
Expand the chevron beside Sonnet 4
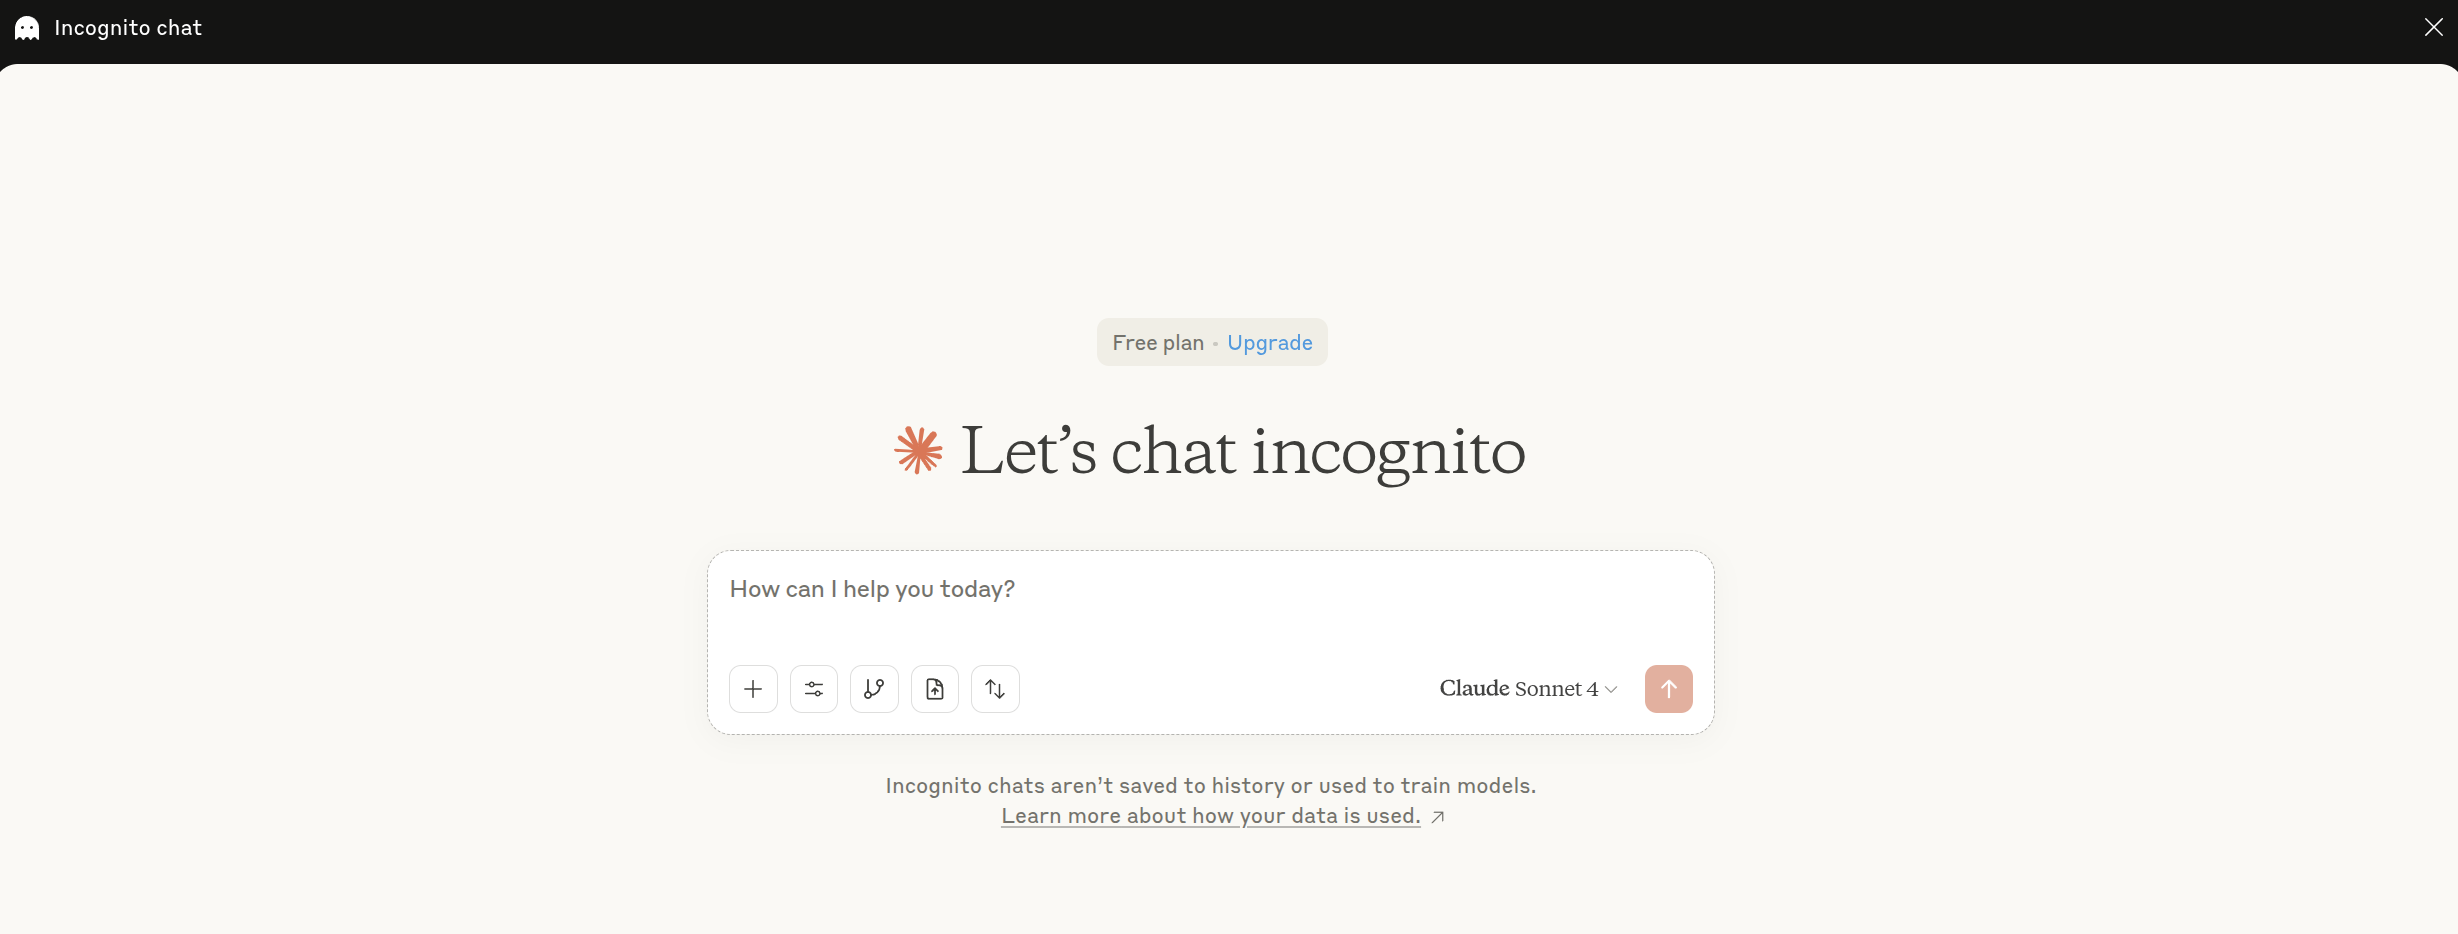[1611, 689]
